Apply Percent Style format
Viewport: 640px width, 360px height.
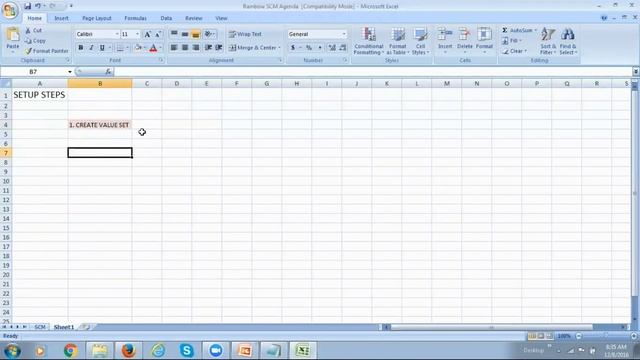(x=309, y=48)
